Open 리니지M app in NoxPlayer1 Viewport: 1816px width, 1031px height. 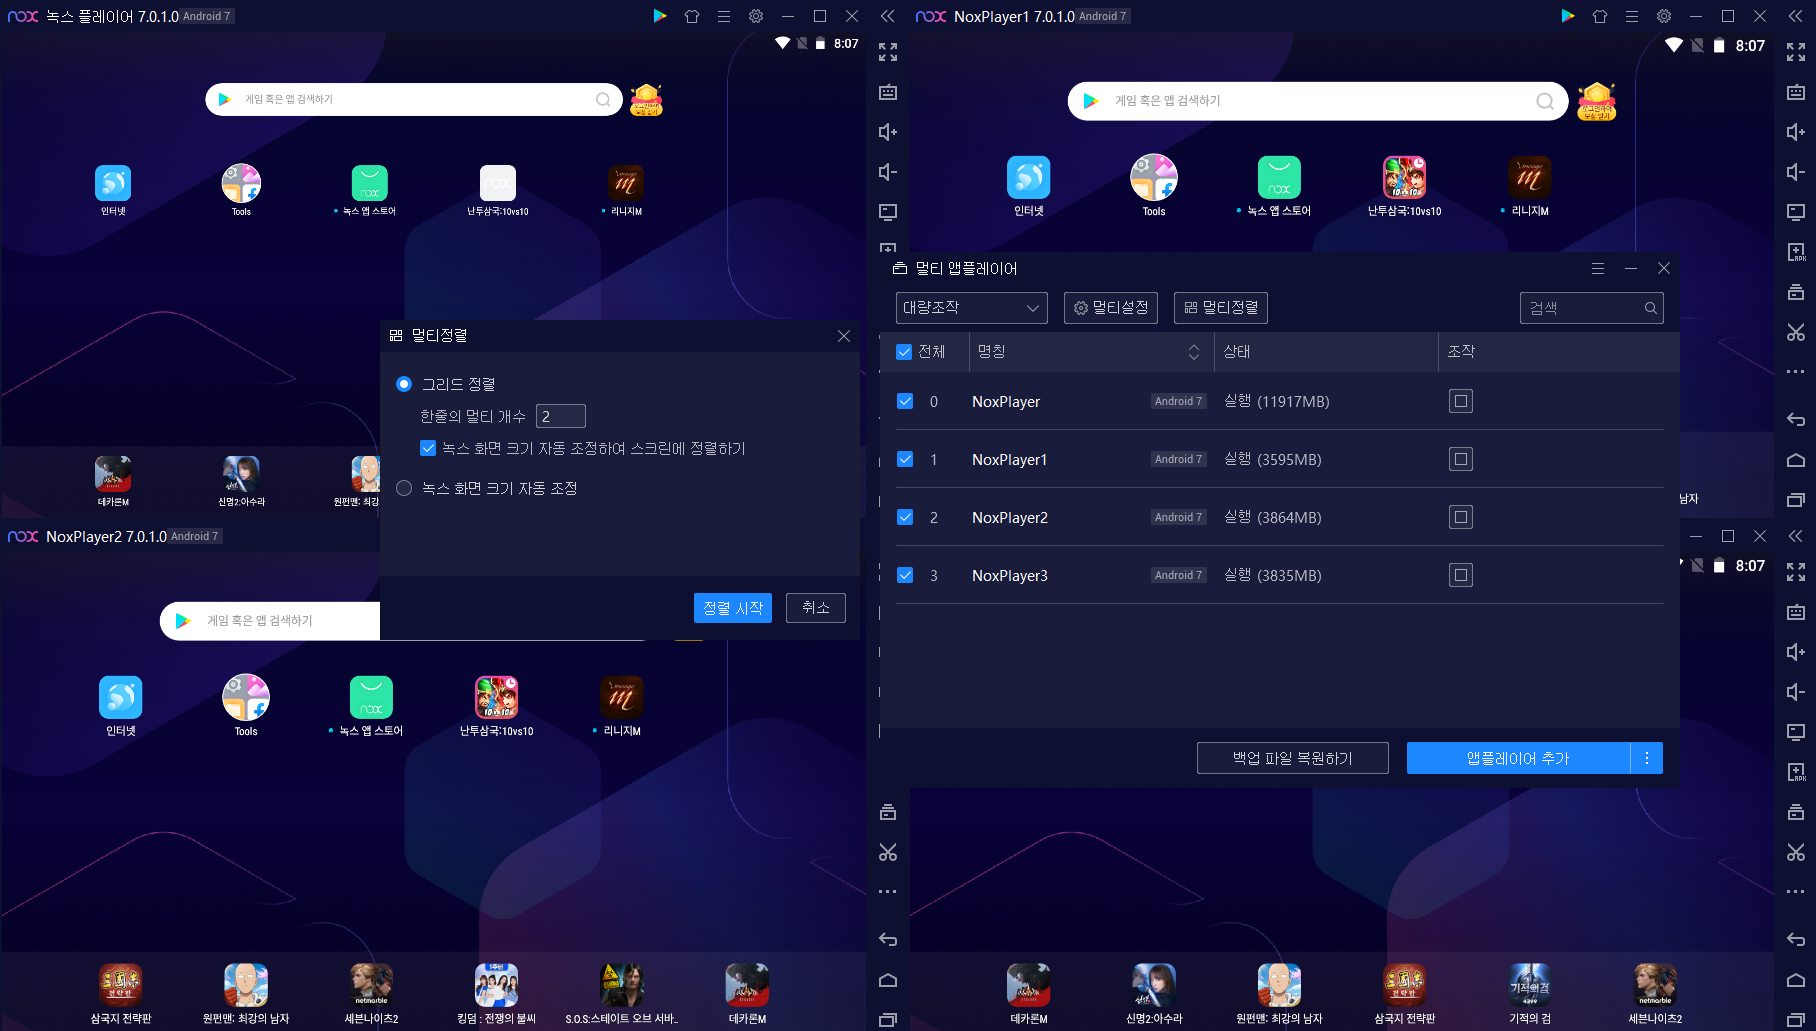click(x=1530, y=186)
